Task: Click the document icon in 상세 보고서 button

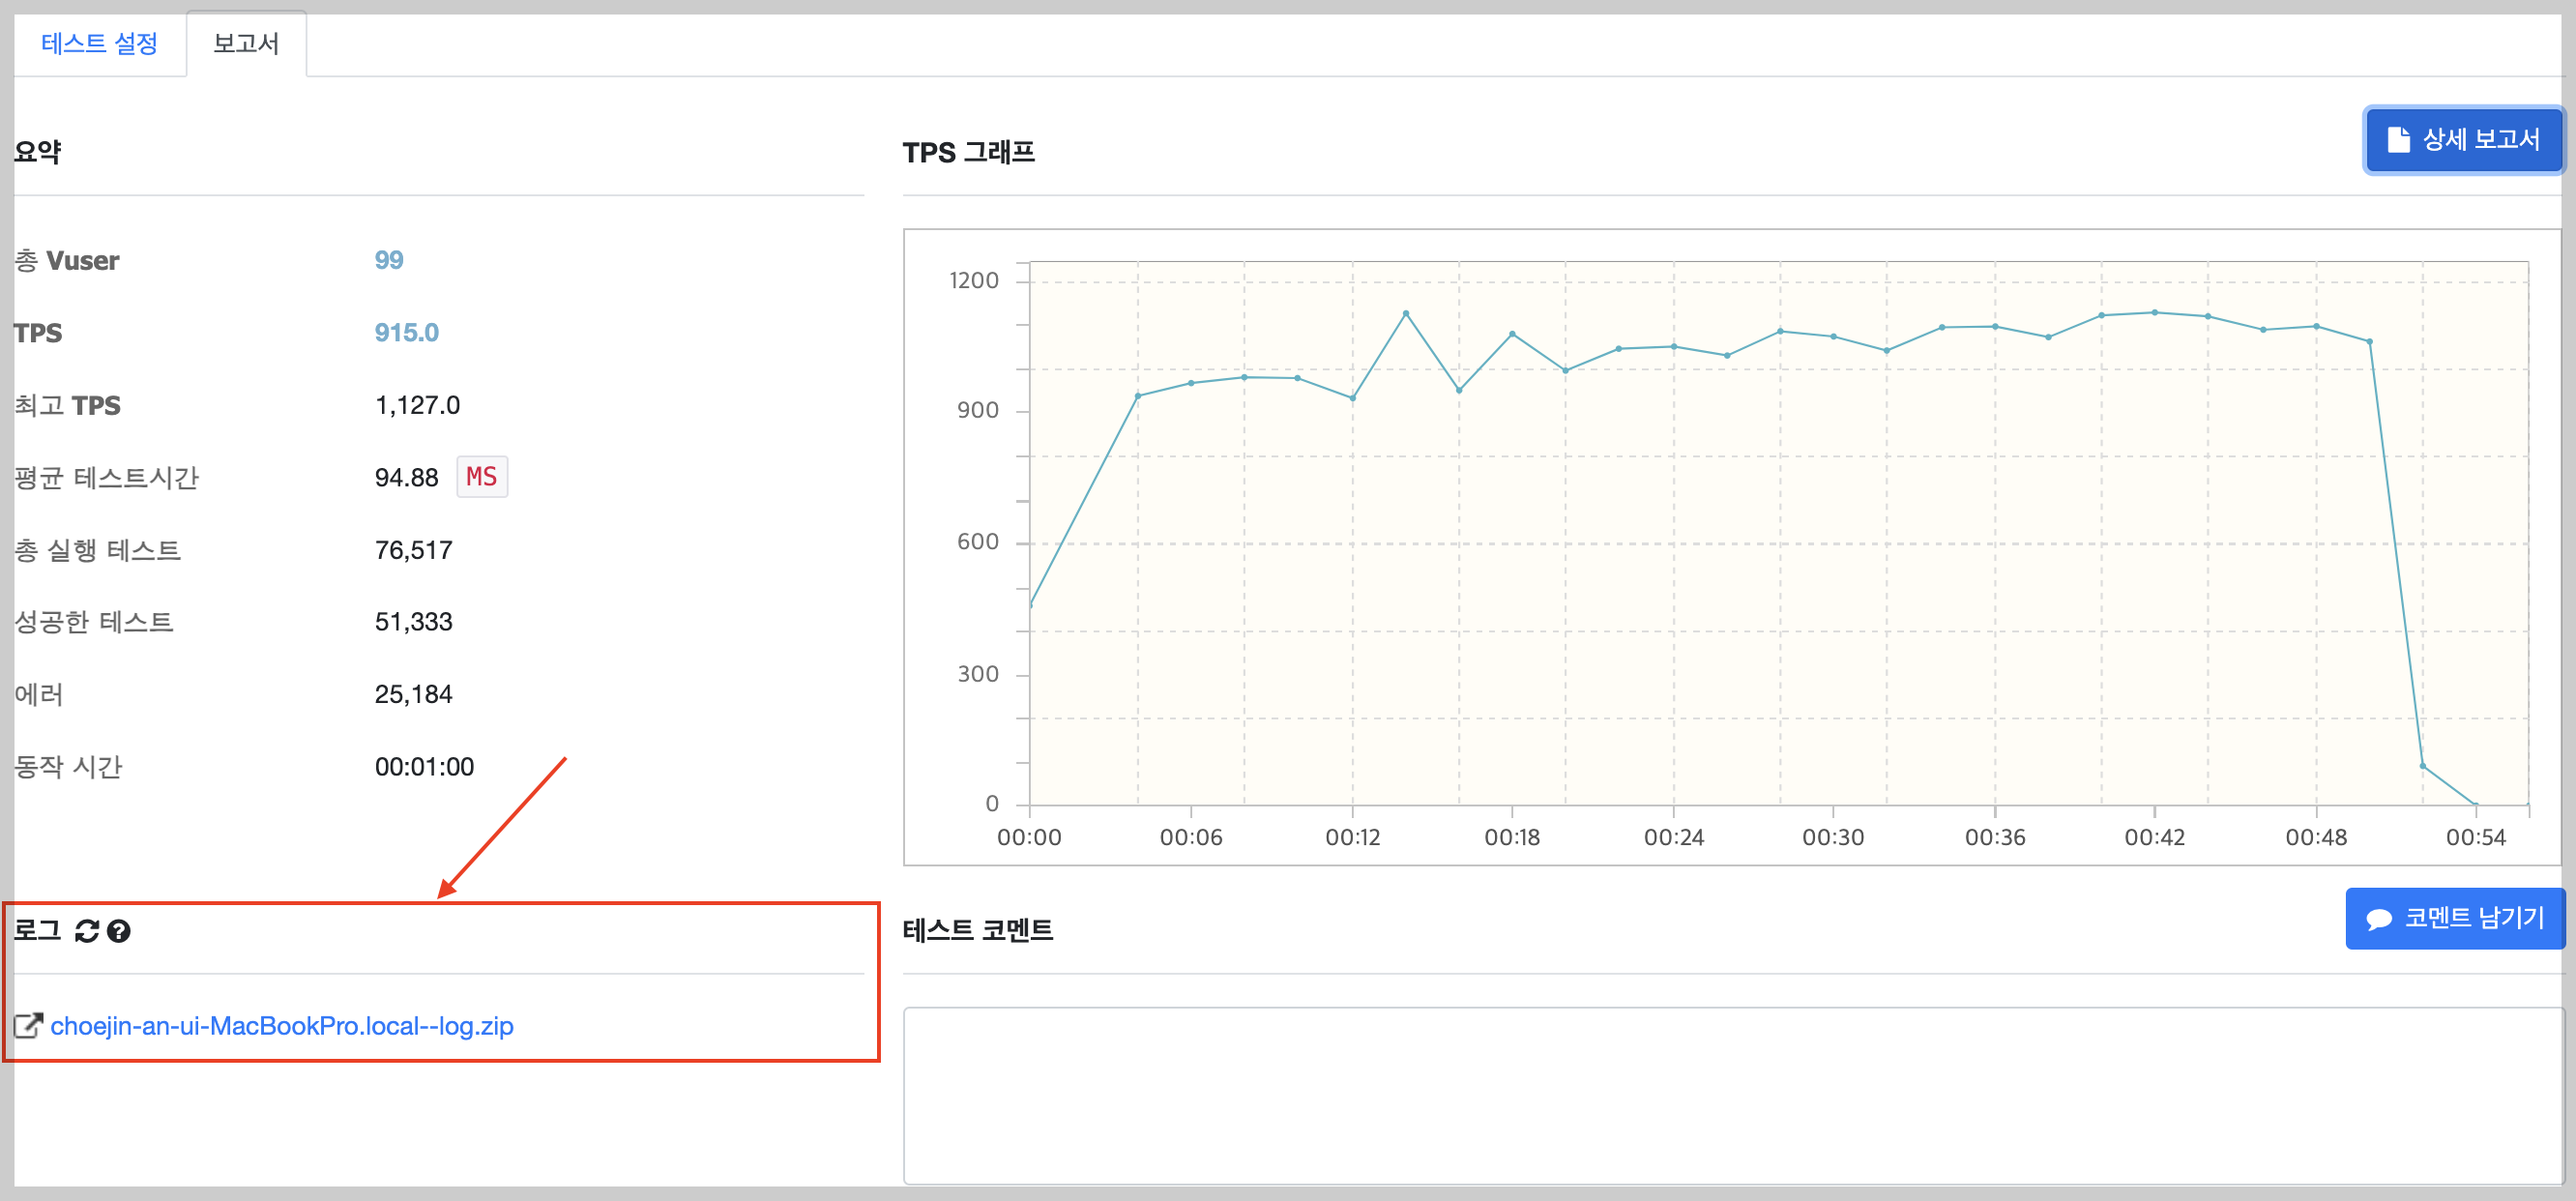Action: (2398, 140)
